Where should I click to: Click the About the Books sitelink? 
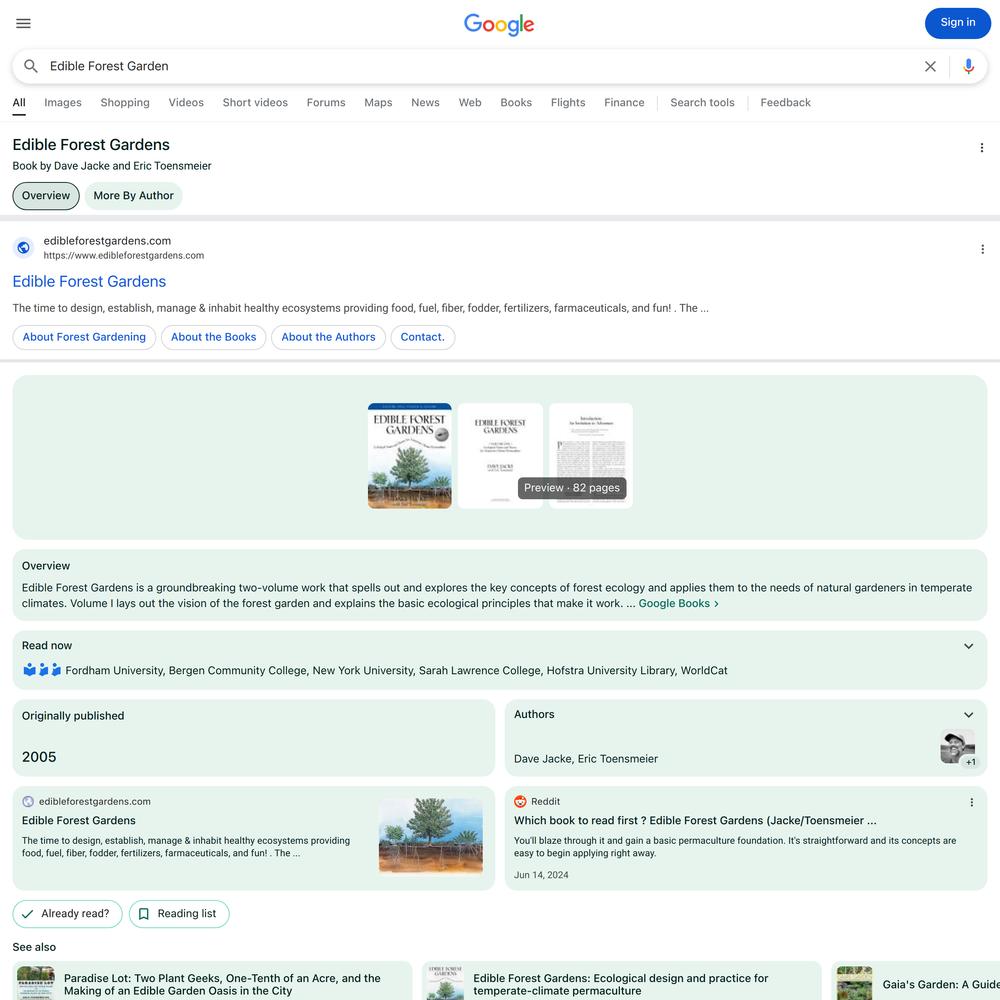tap(214, 337)
